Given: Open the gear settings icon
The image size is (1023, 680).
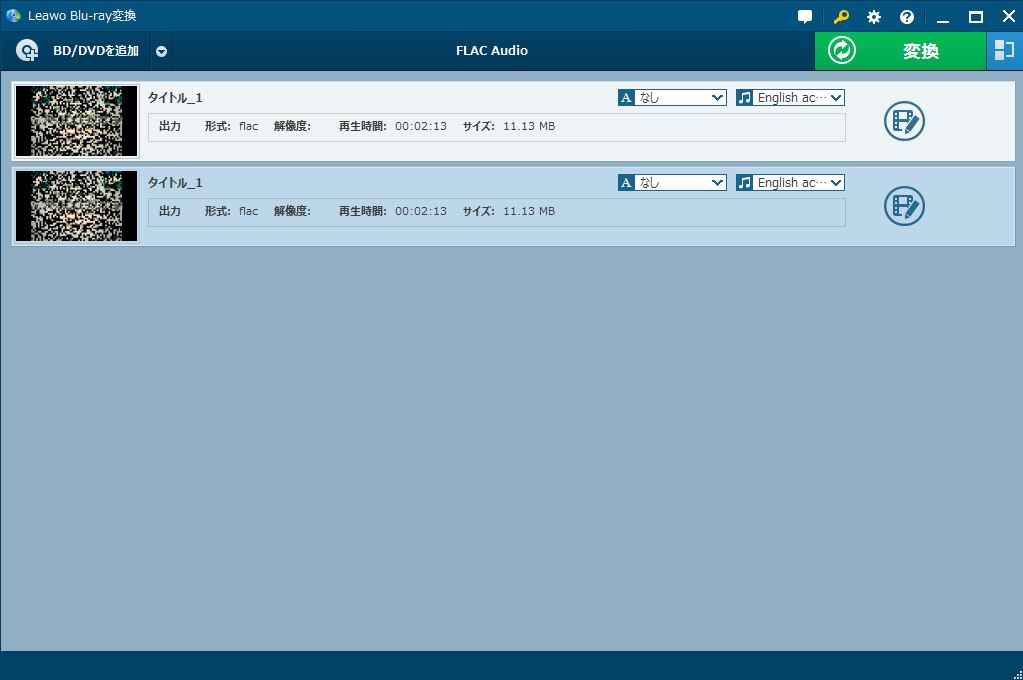Looking at the screenshot, I should click(872, 16).
